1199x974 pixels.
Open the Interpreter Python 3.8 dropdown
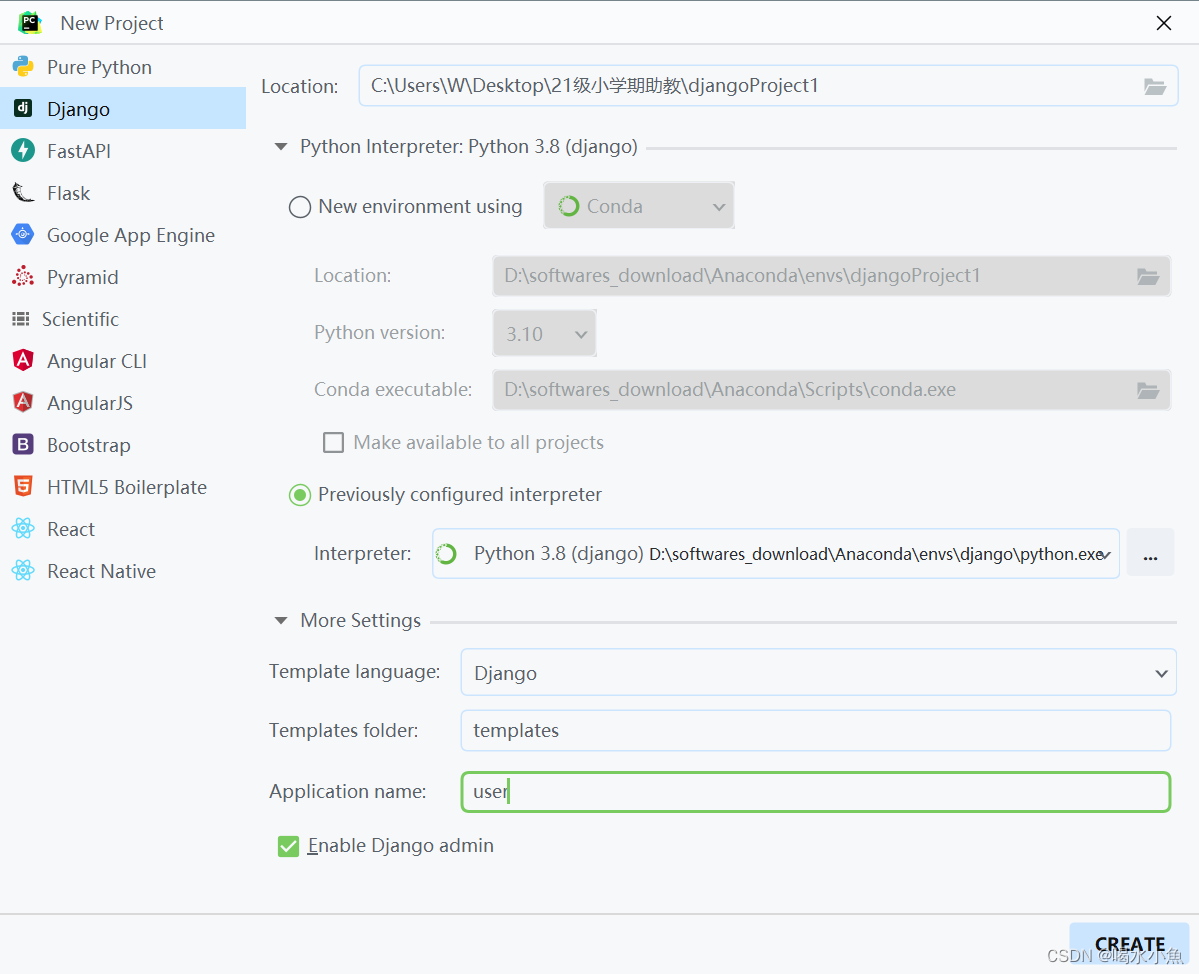coord(776,554)
